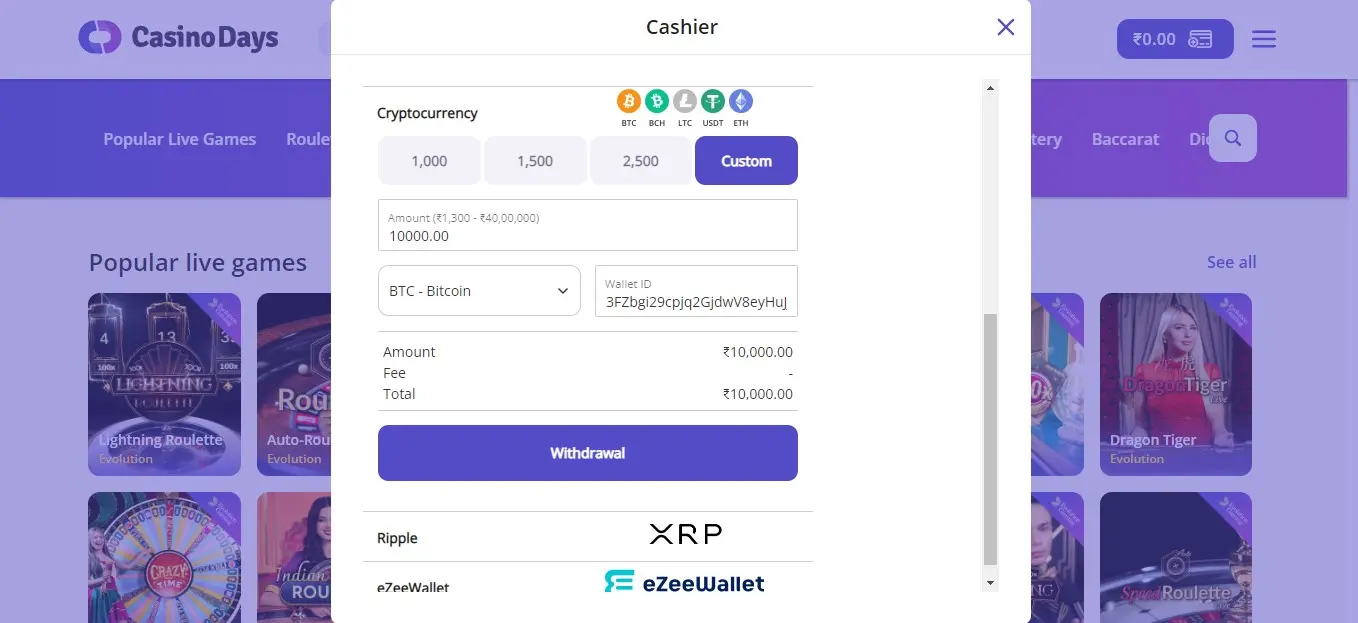Viewport: 1358px width, 623px height.
Task: Choose the 2,500 preset amount
Action: tap(641, 161)
